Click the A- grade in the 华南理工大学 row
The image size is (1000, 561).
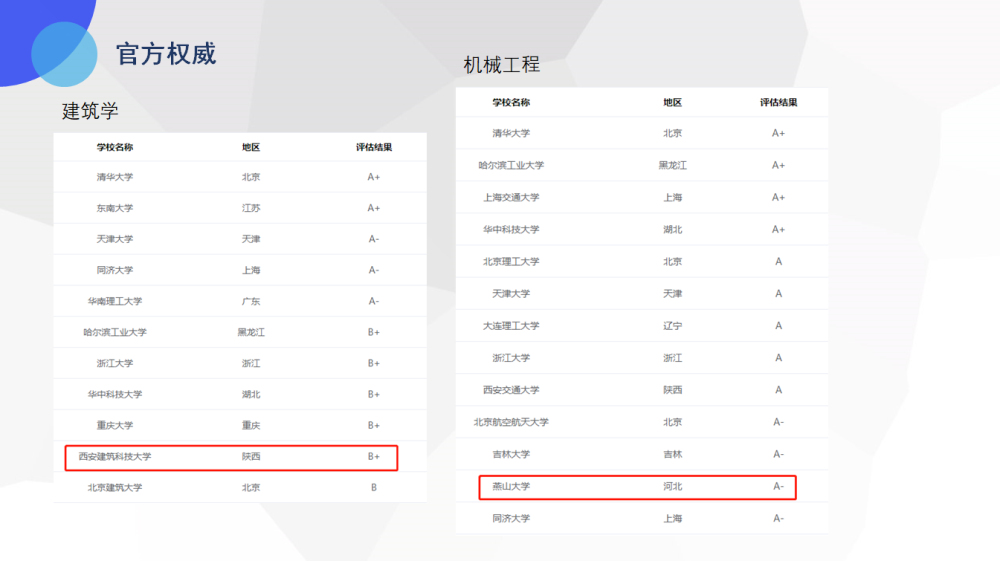pos(374,301)
